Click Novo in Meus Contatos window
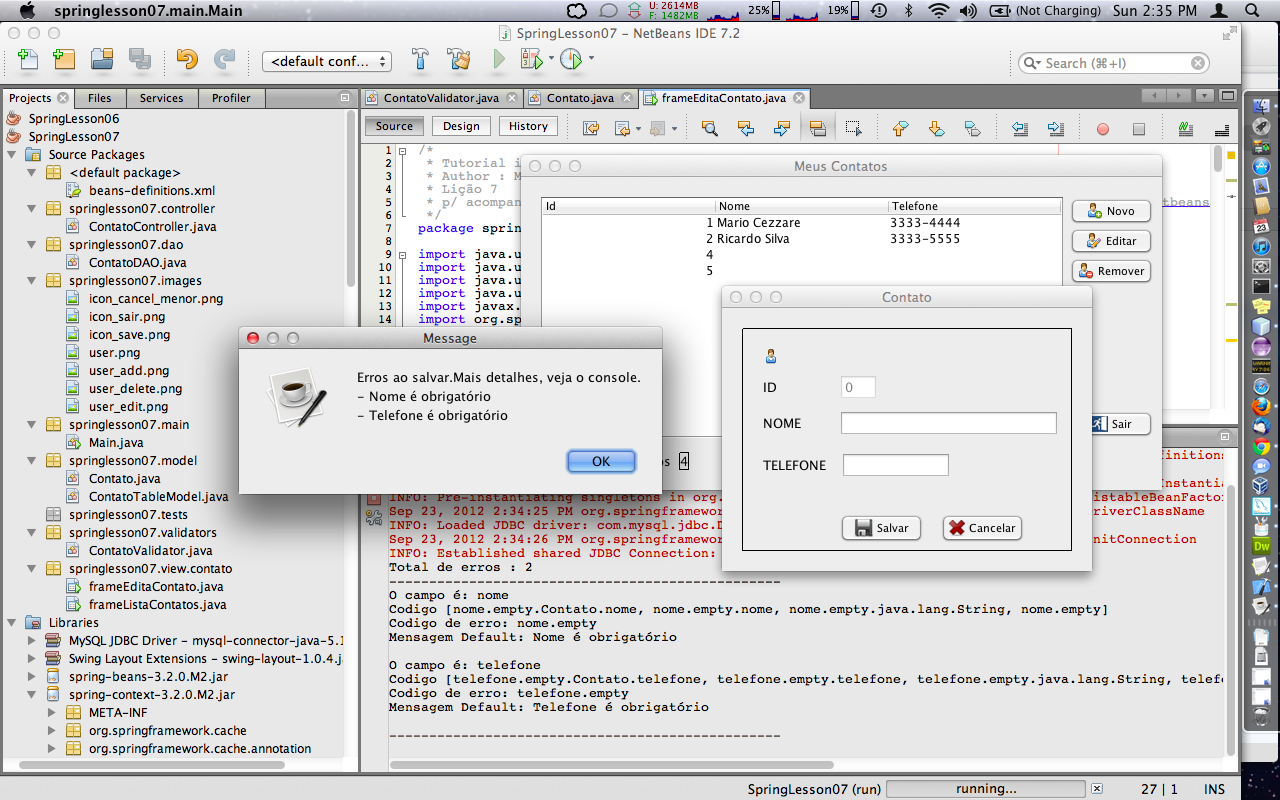 coord(1111,211)
